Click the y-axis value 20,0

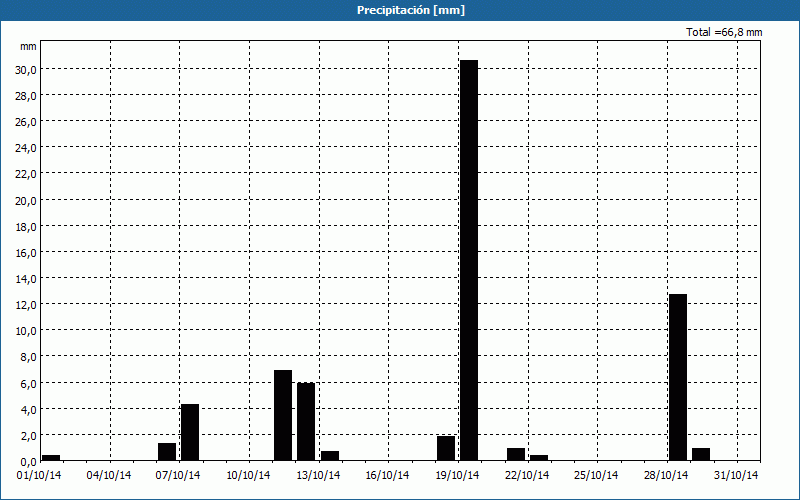click(26, 201)
